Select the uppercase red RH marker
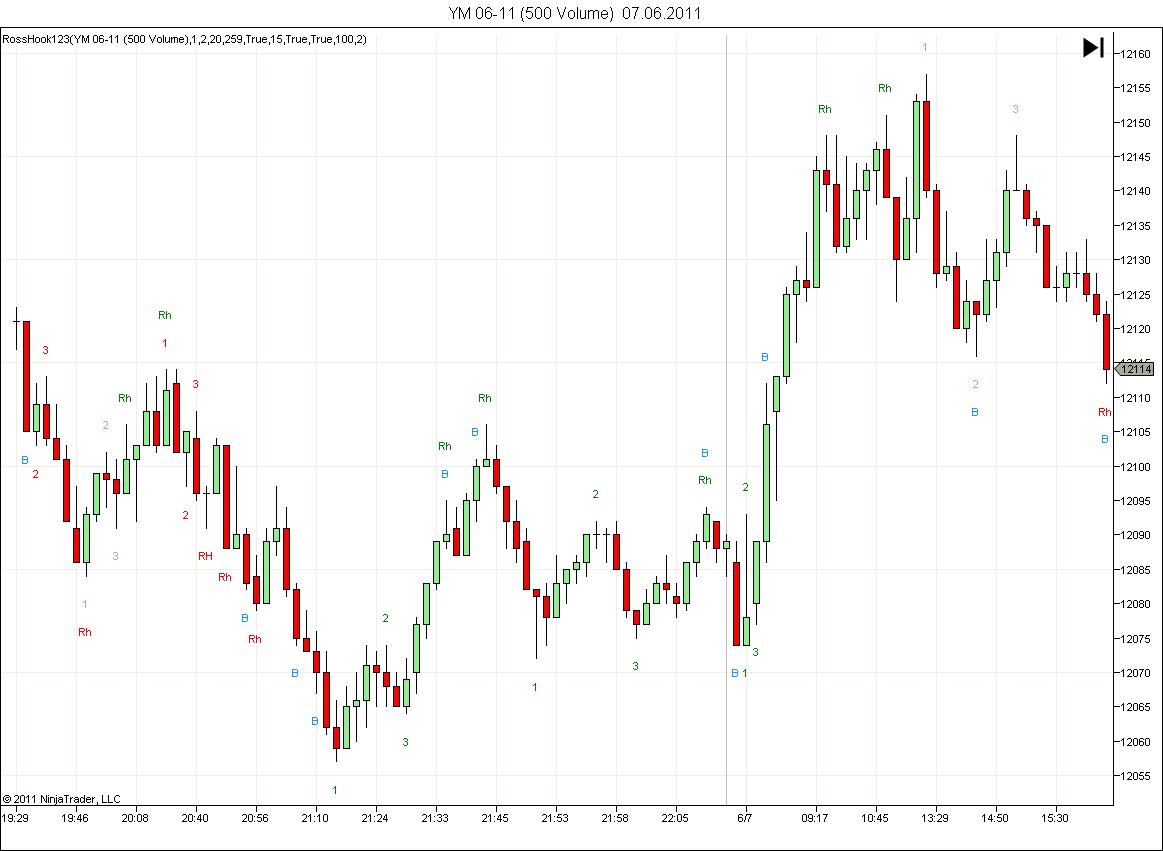Screen dimensions: 1163x851 point(205,556)
